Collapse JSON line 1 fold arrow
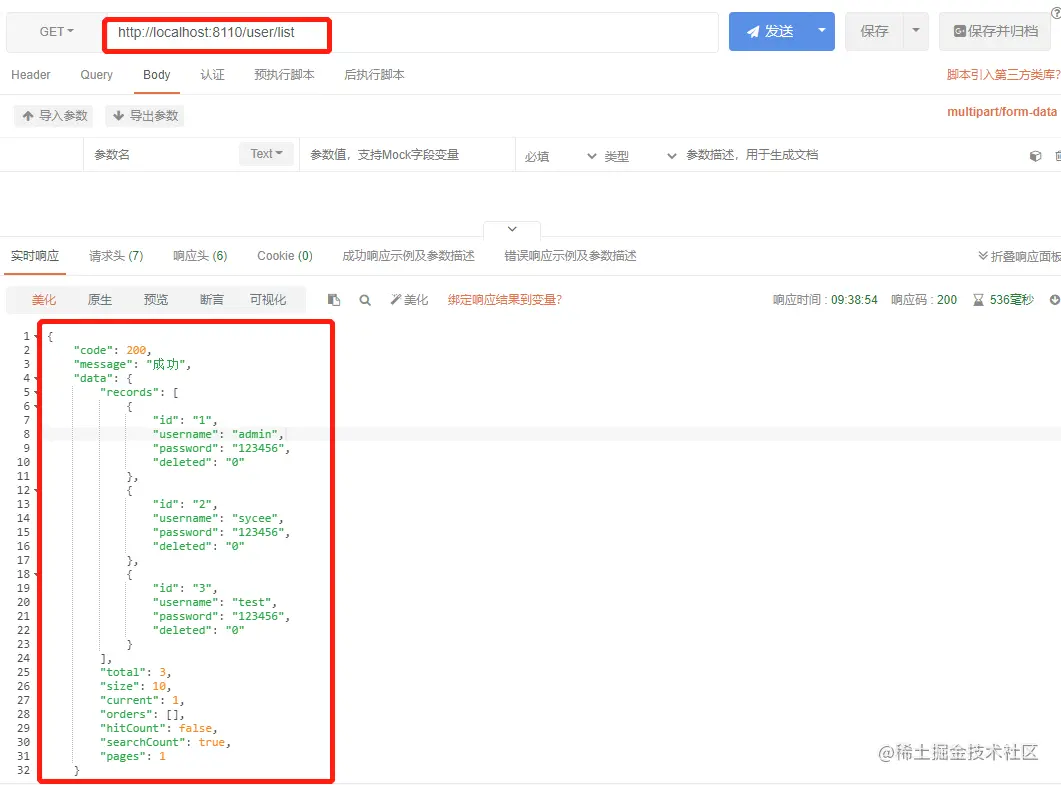The width and height of the screenshot is (1061, 785). click(x=36, y=336)
